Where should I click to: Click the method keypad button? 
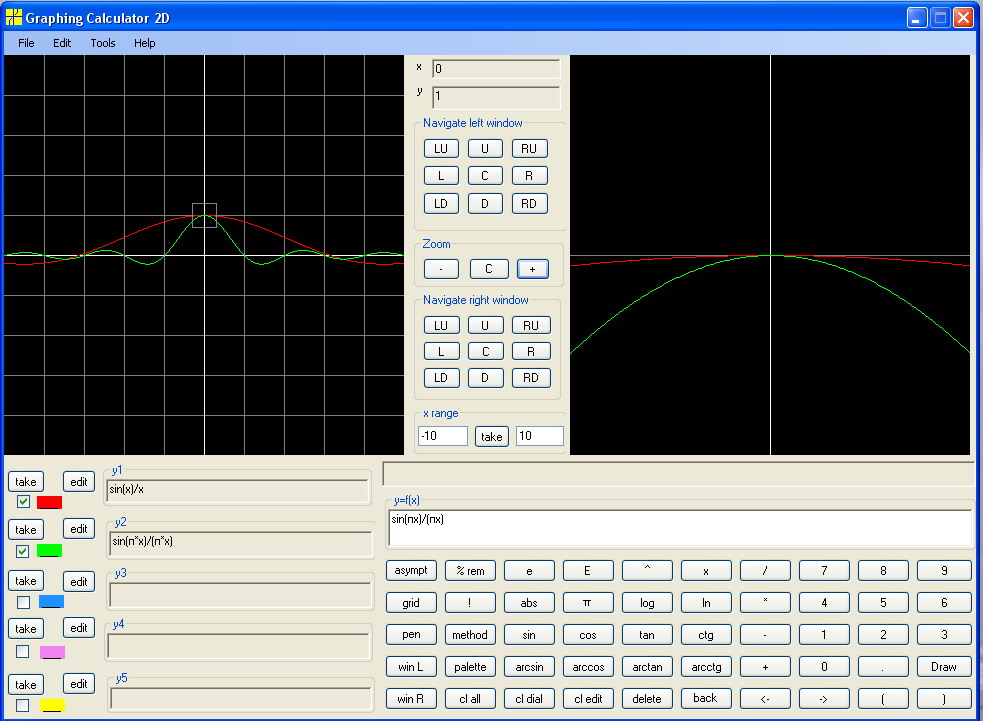coord(470,634)
